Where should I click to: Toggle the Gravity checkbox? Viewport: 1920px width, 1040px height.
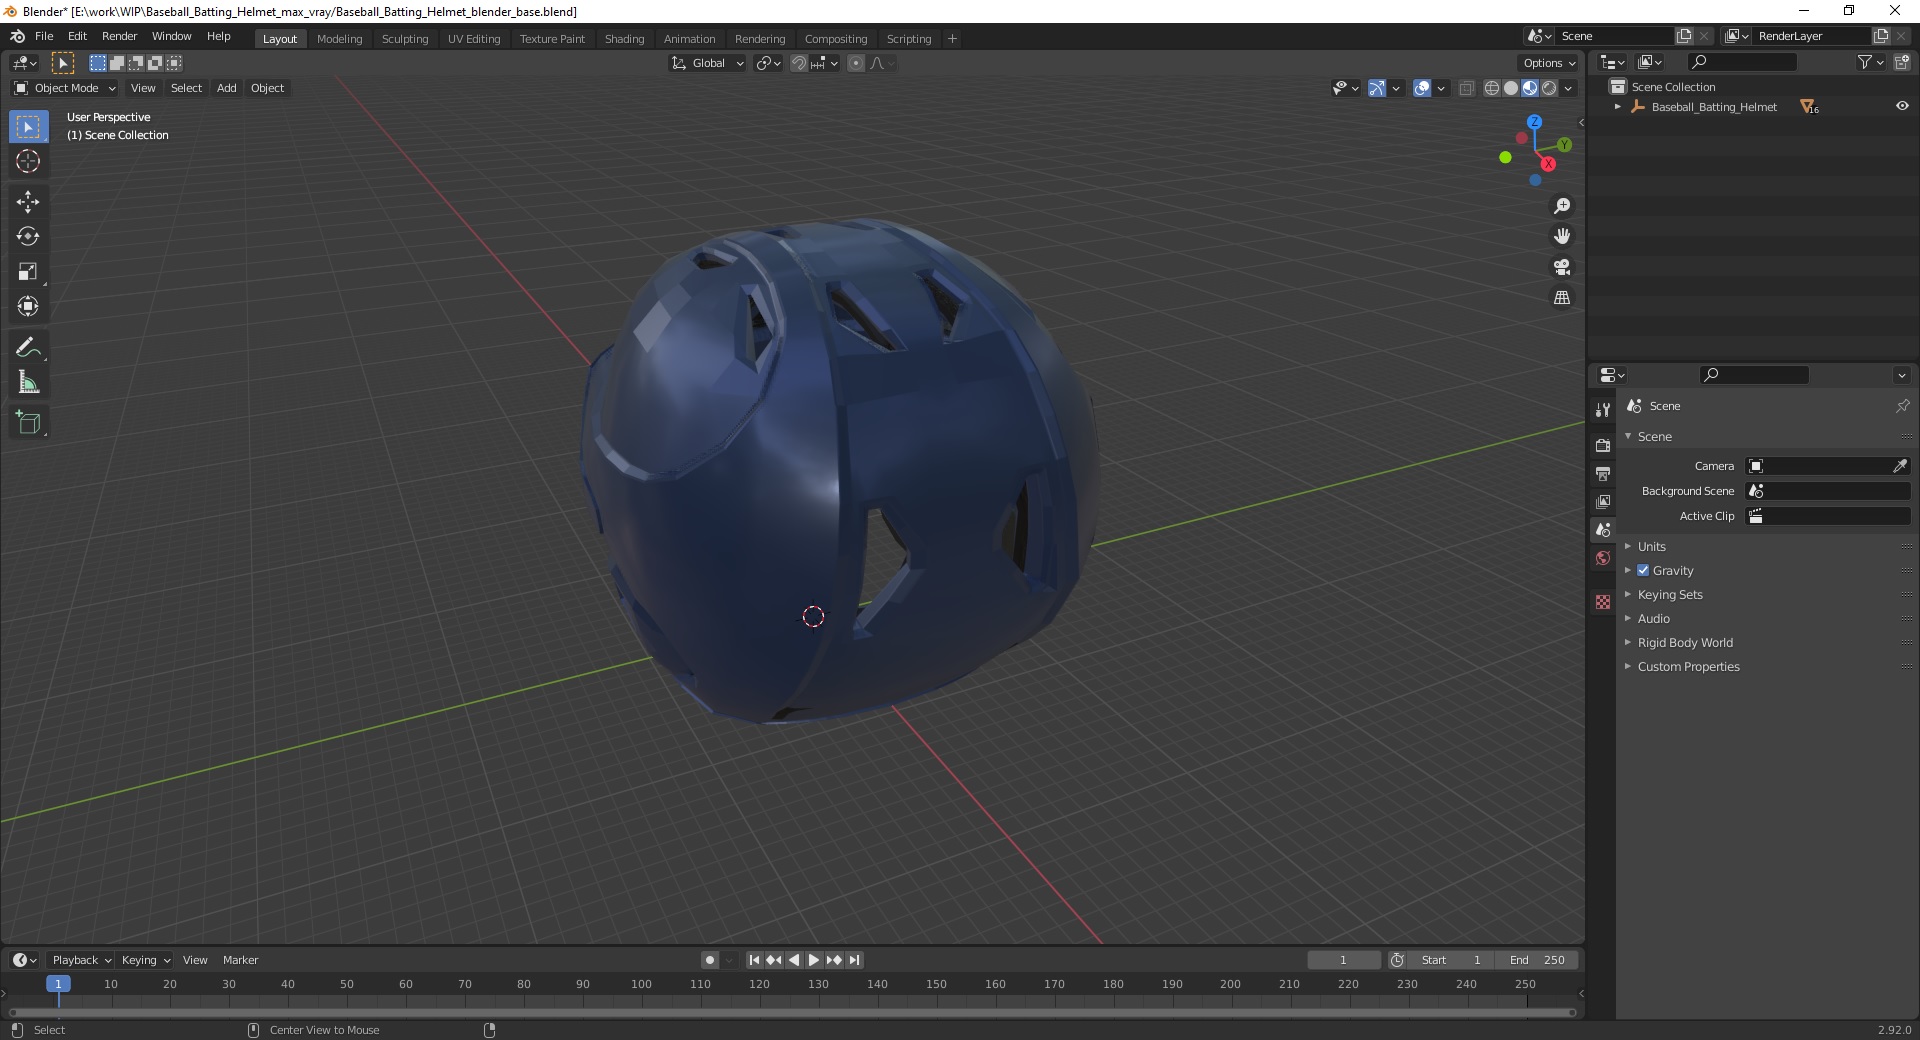pyautogui.click(x=1643, y=570)
